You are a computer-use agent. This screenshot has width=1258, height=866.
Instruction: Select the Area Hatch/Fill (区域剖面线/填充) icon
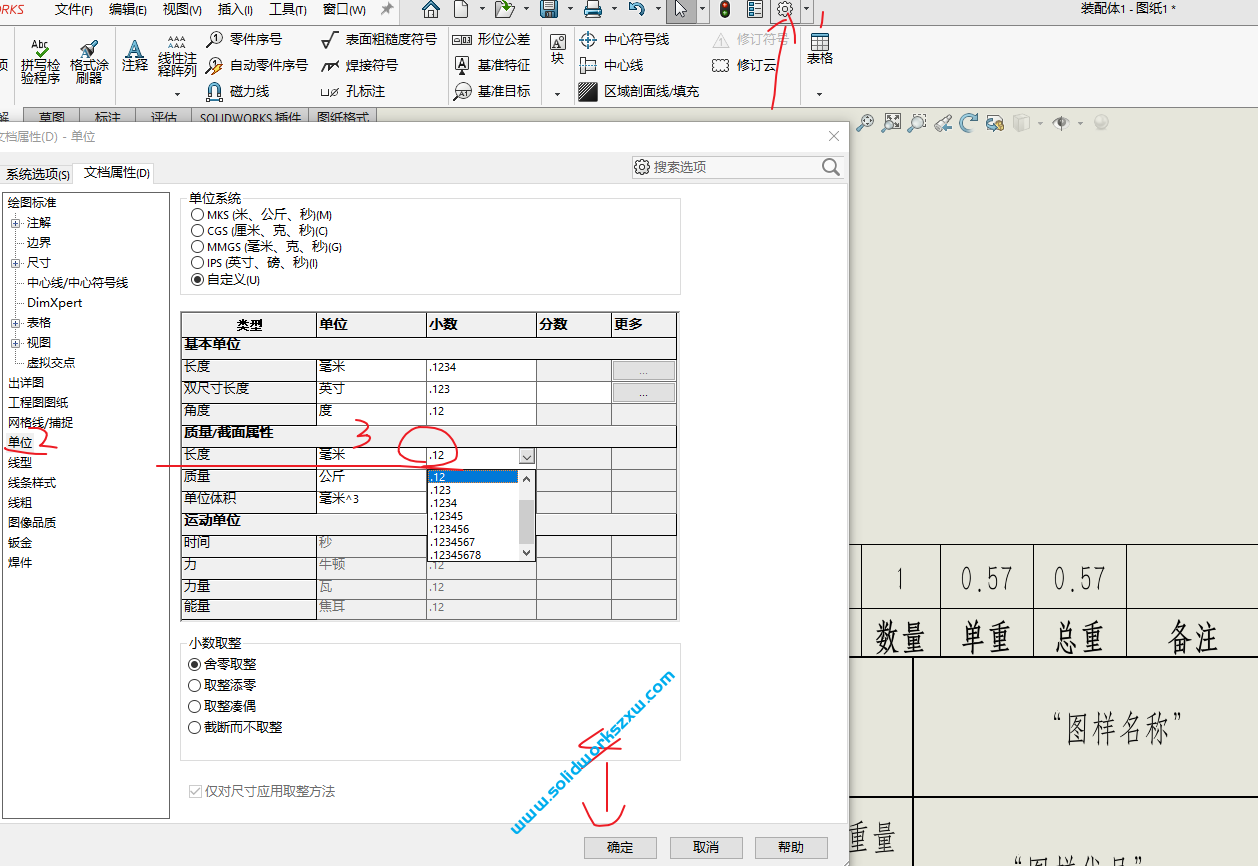589,92
